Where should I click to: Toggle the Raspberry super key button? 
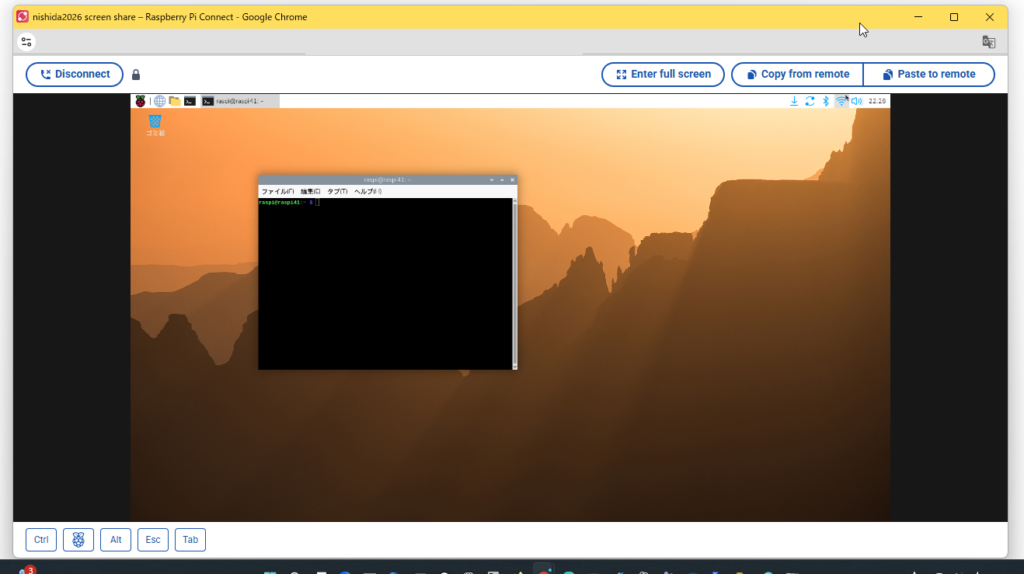pyautogui.click(x=78, y=540)
